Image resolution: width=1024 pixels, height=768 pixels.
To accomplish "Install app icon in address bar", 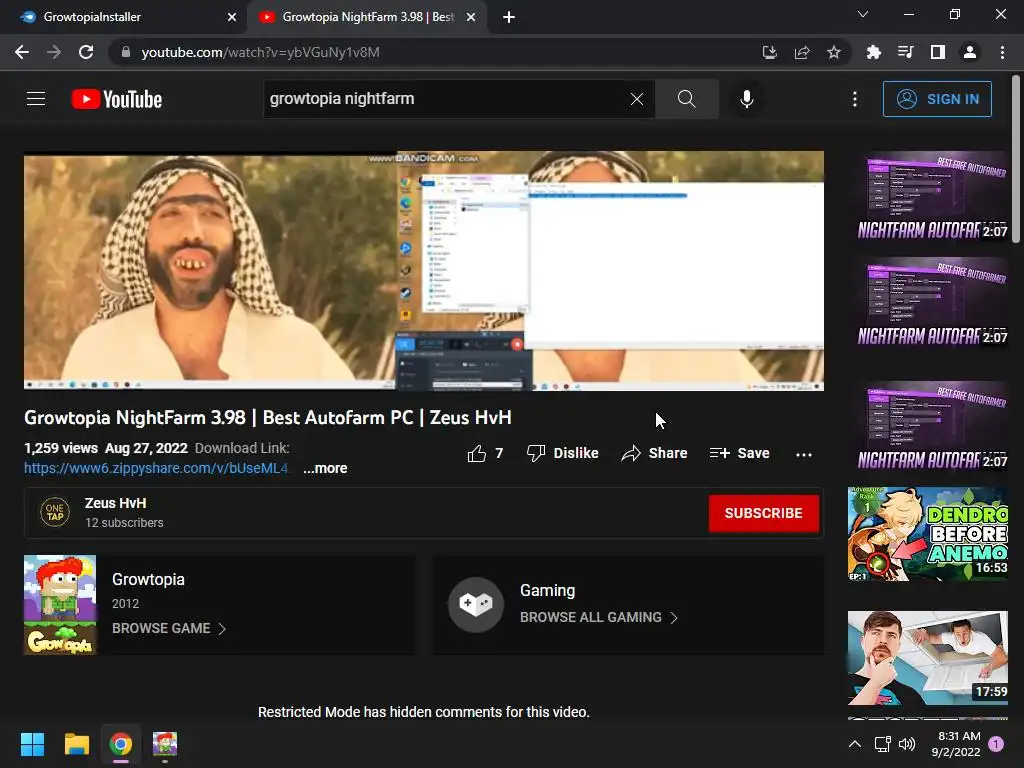I will pyautogui.click(x=770, y=52).
